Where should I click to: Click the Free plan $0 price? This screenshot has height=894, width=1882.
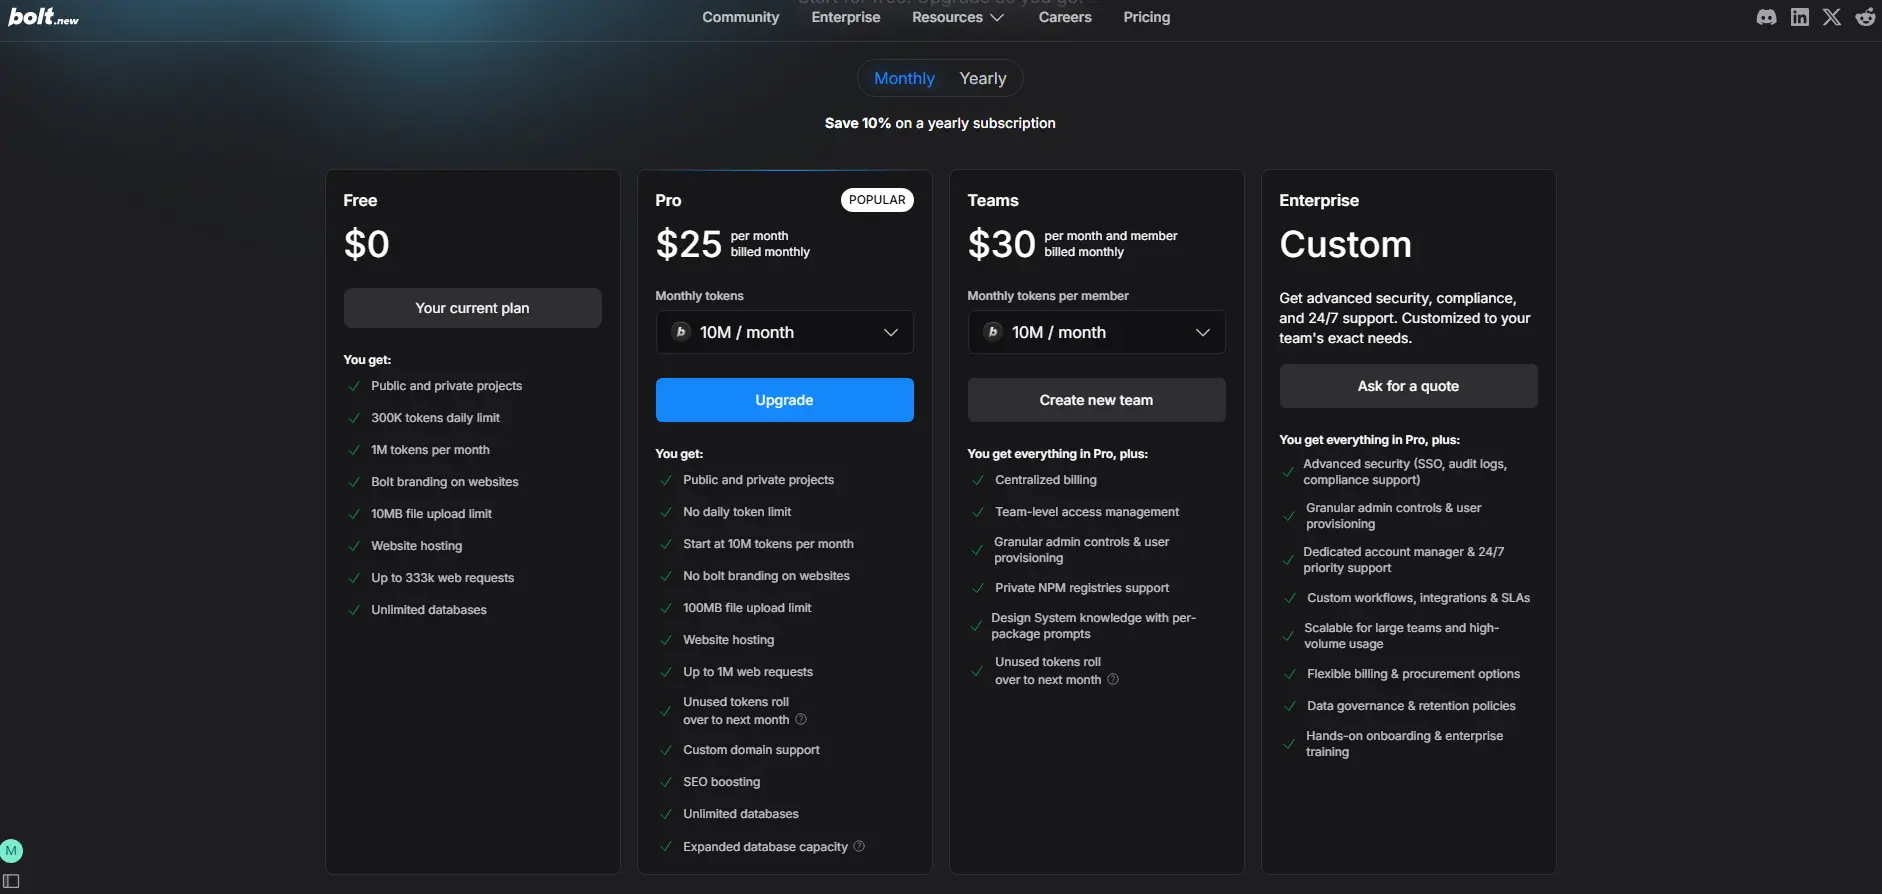coord(367,244)
